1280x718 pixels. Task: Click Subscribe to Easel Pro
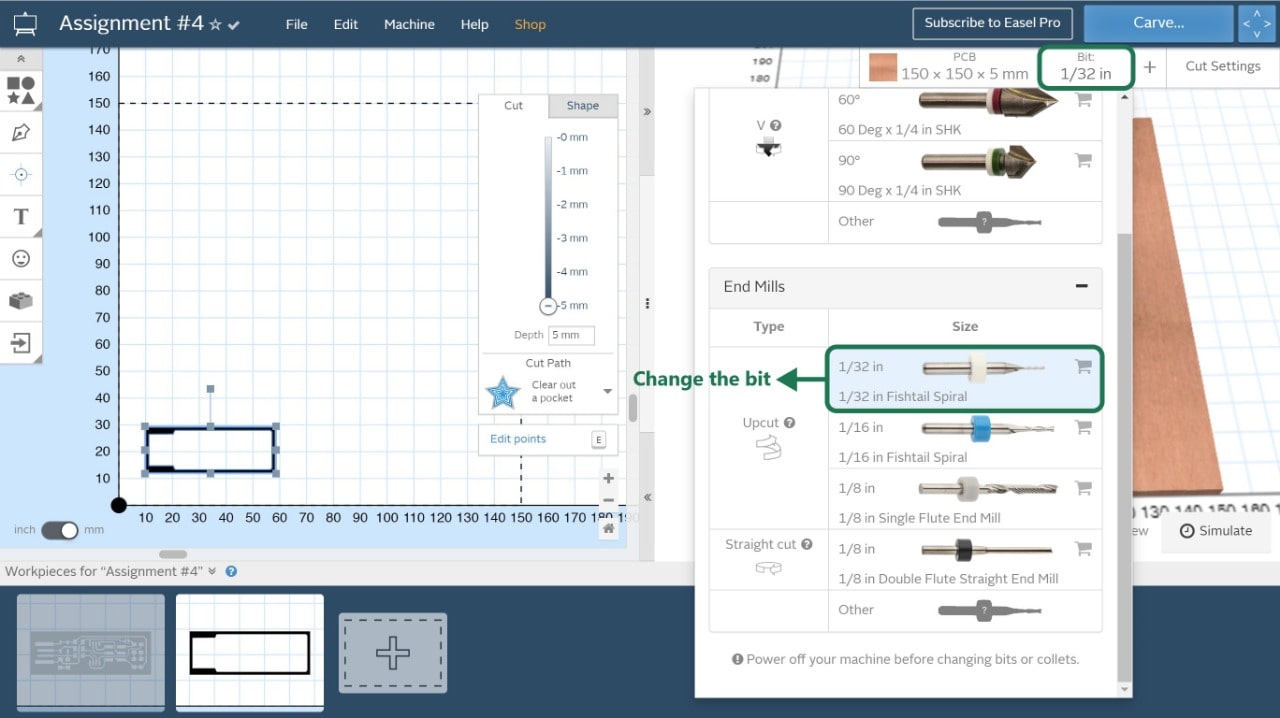(x=993, y=23)
